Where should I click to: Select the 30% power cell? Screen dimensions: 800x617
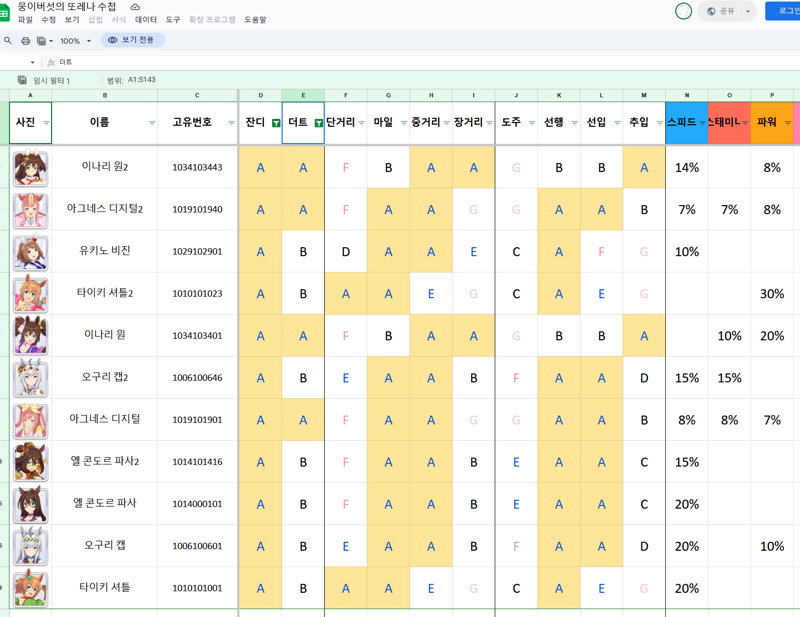click(x=772, y=293)
